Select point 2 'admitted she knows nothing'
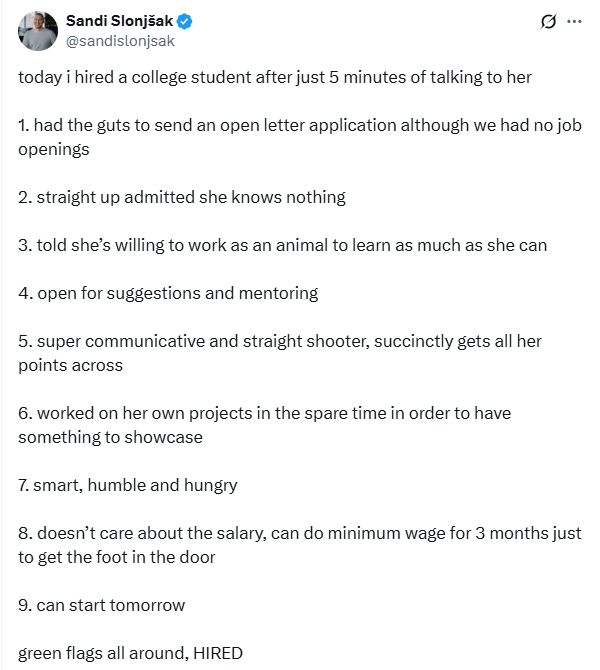This screenshot has width=600, height=670. click(182, 197)
